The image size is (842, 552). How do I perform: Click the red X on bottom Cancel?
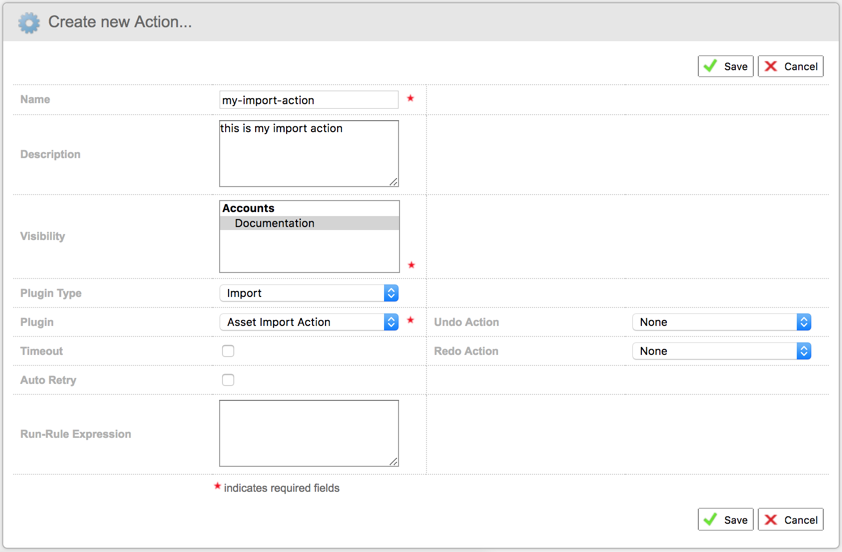point(771,519)
